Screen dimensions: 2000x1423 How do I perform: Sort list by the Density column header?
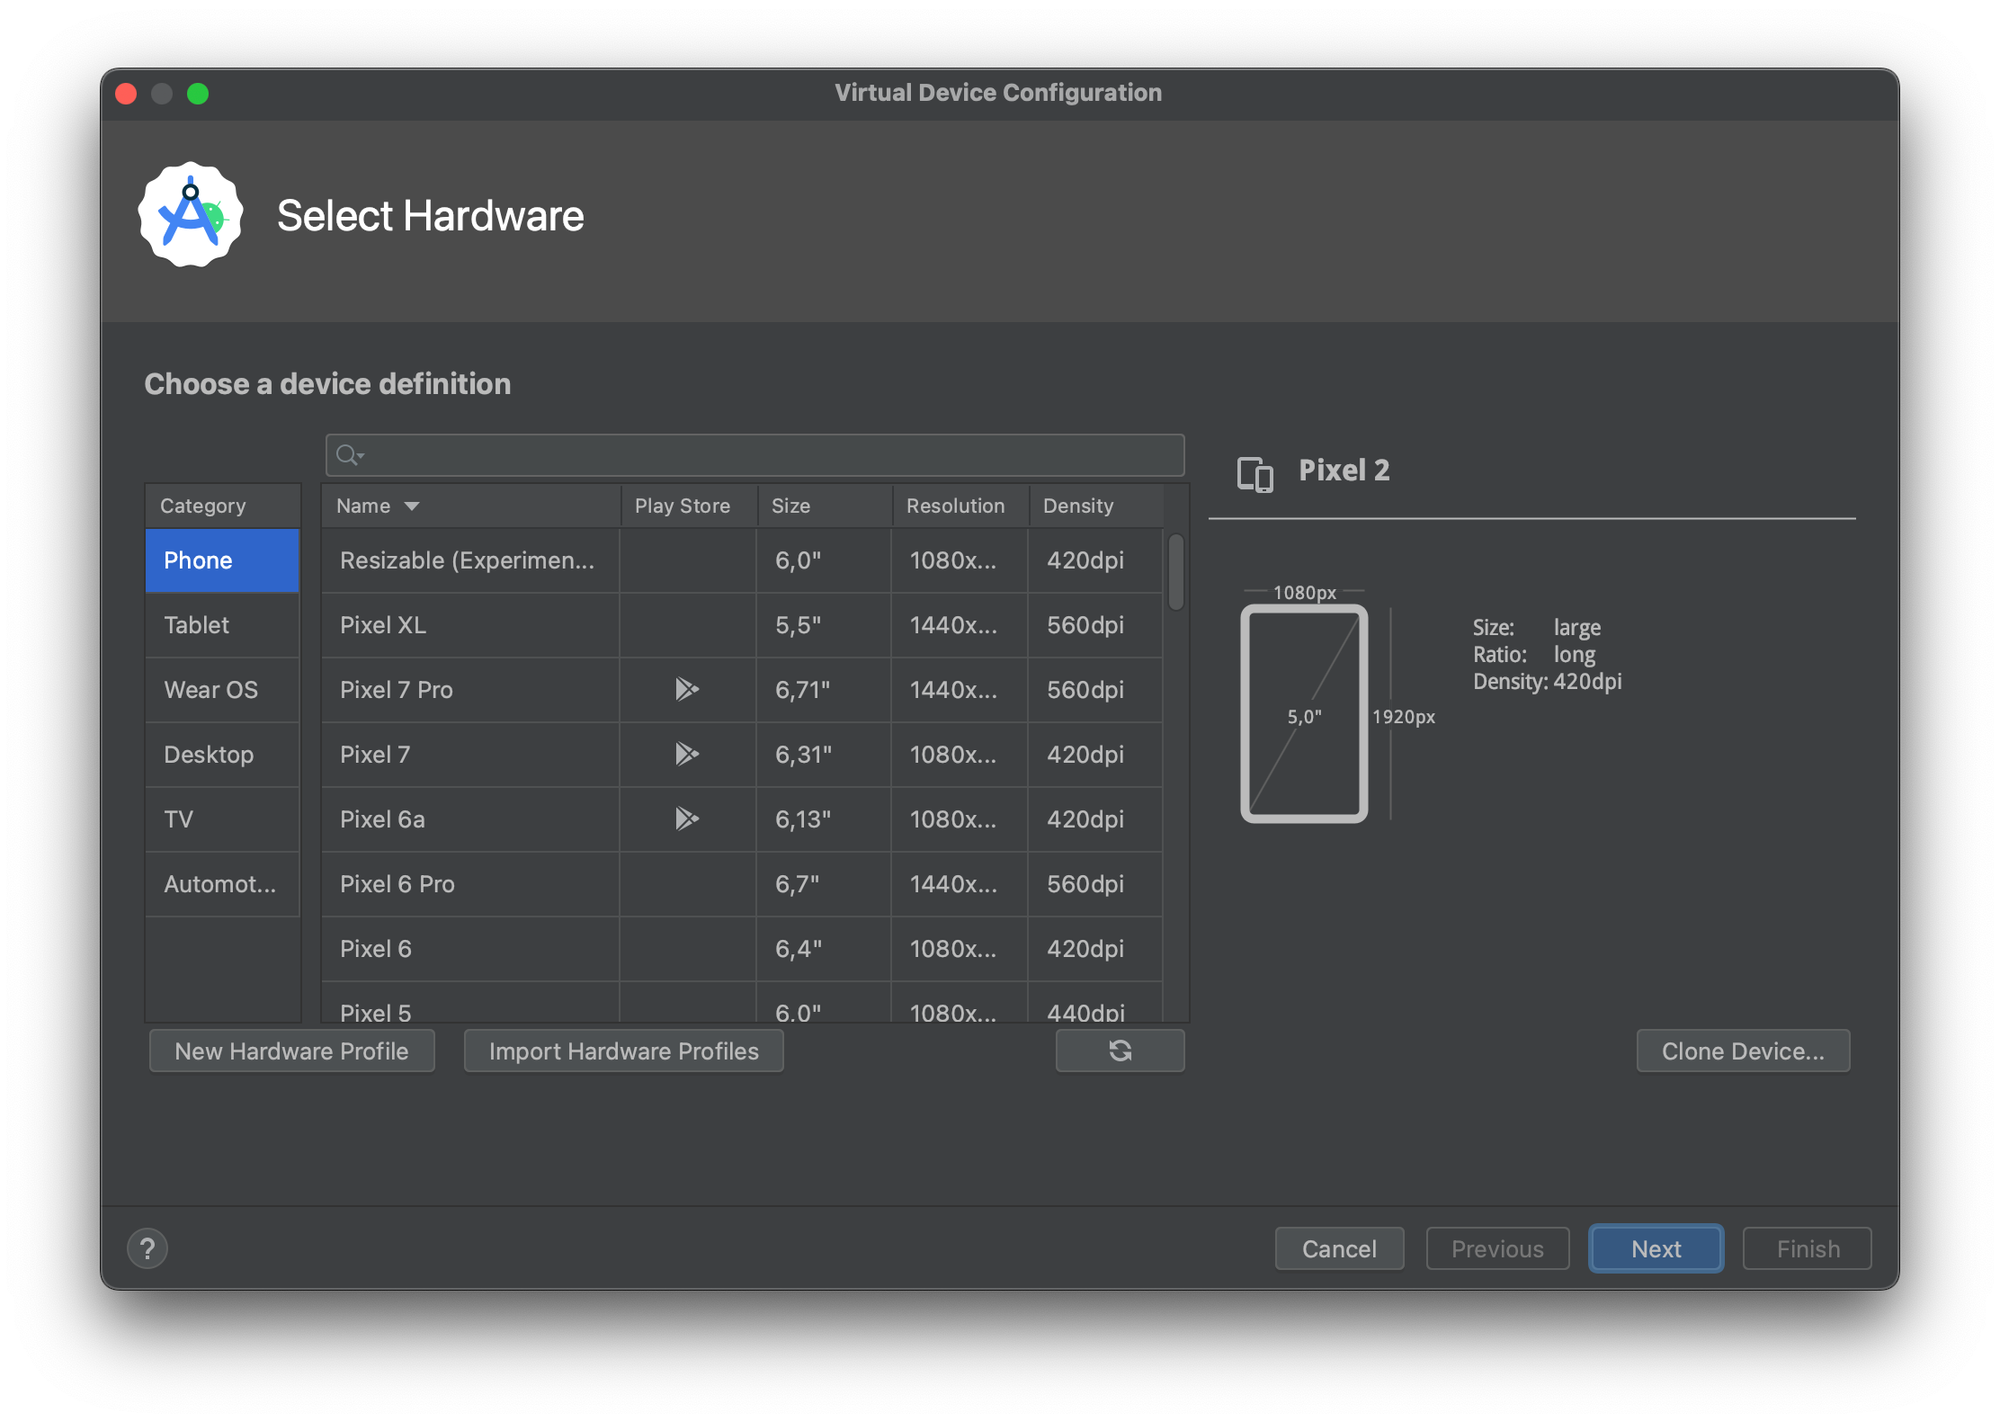click(x=1077, y=506)
